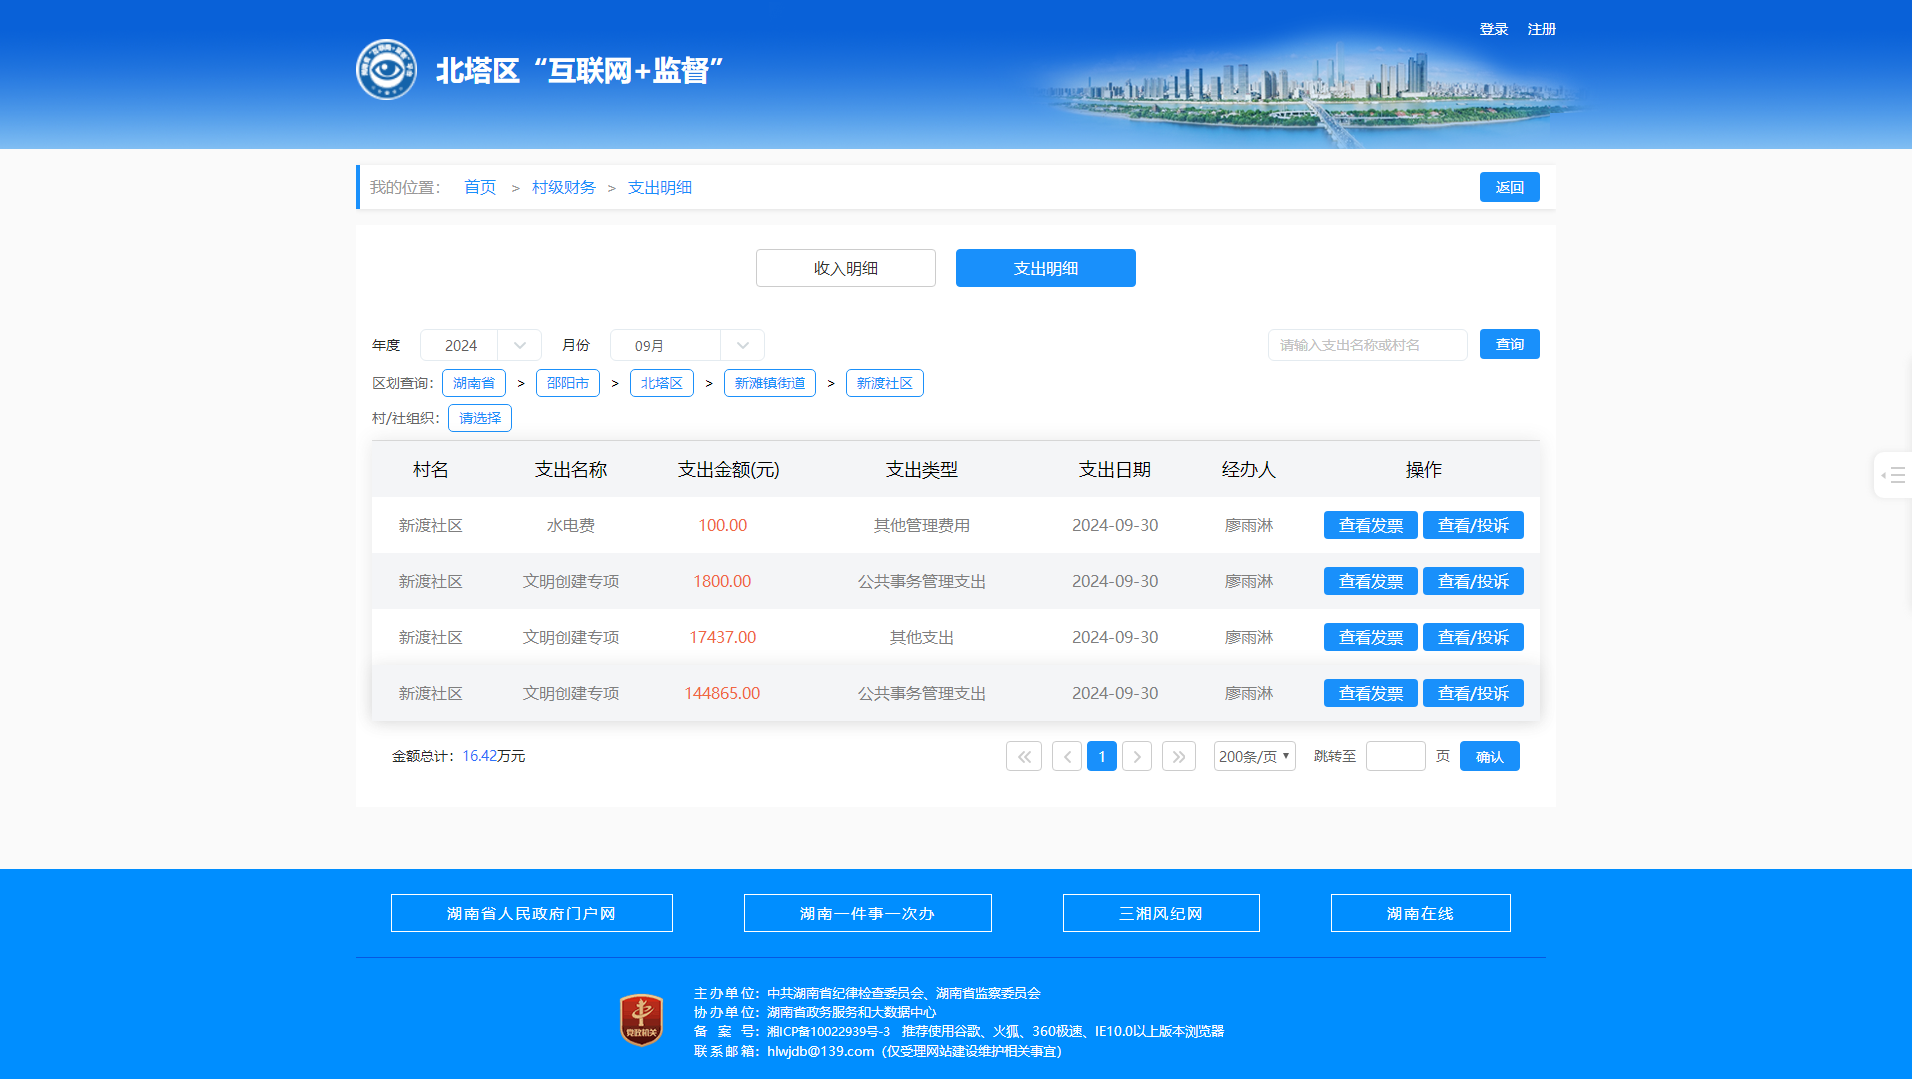Click the eye logo icon in header
This screenshot has width=1912, height=1079.
[386, 70]
